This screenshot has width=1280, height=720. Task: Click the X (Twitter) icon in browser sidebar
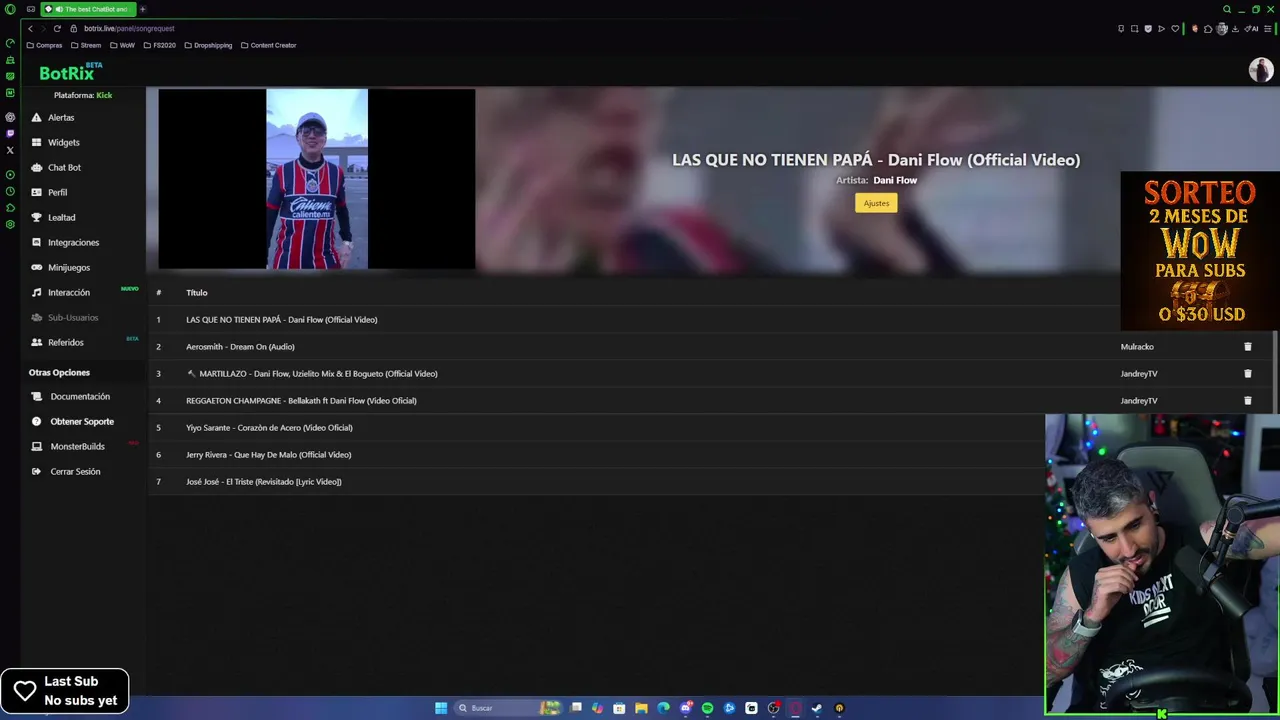point(10,150)
